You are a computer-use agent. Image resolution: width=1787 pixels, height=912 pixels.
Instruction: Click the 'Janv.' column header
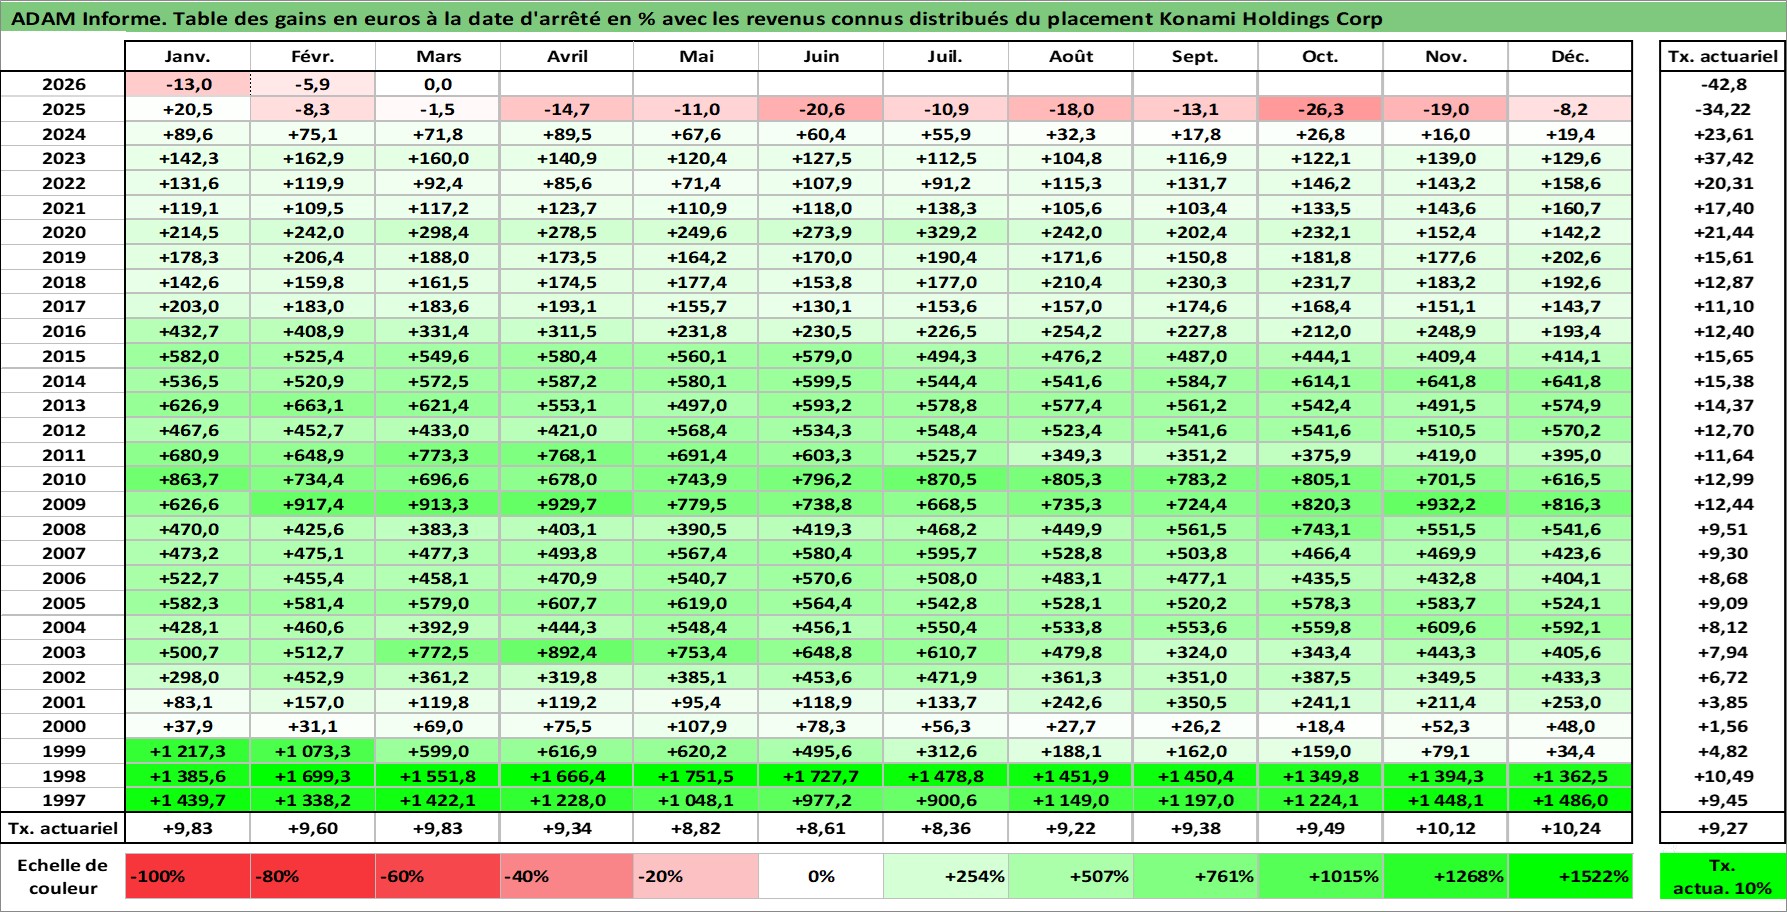[188, 56]
